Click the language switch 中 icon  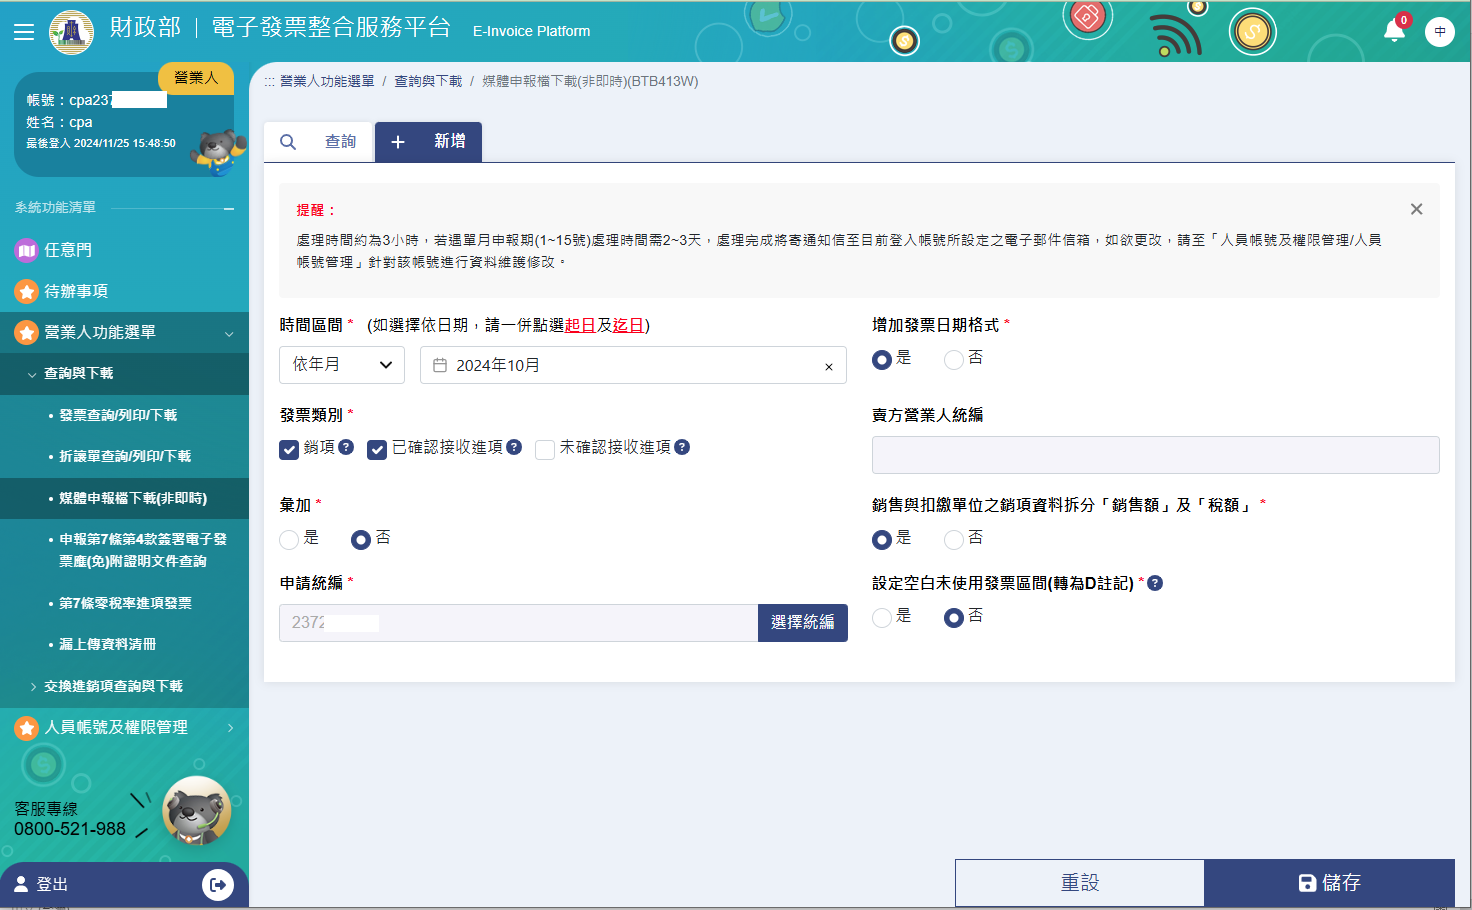click(1440, 32)
